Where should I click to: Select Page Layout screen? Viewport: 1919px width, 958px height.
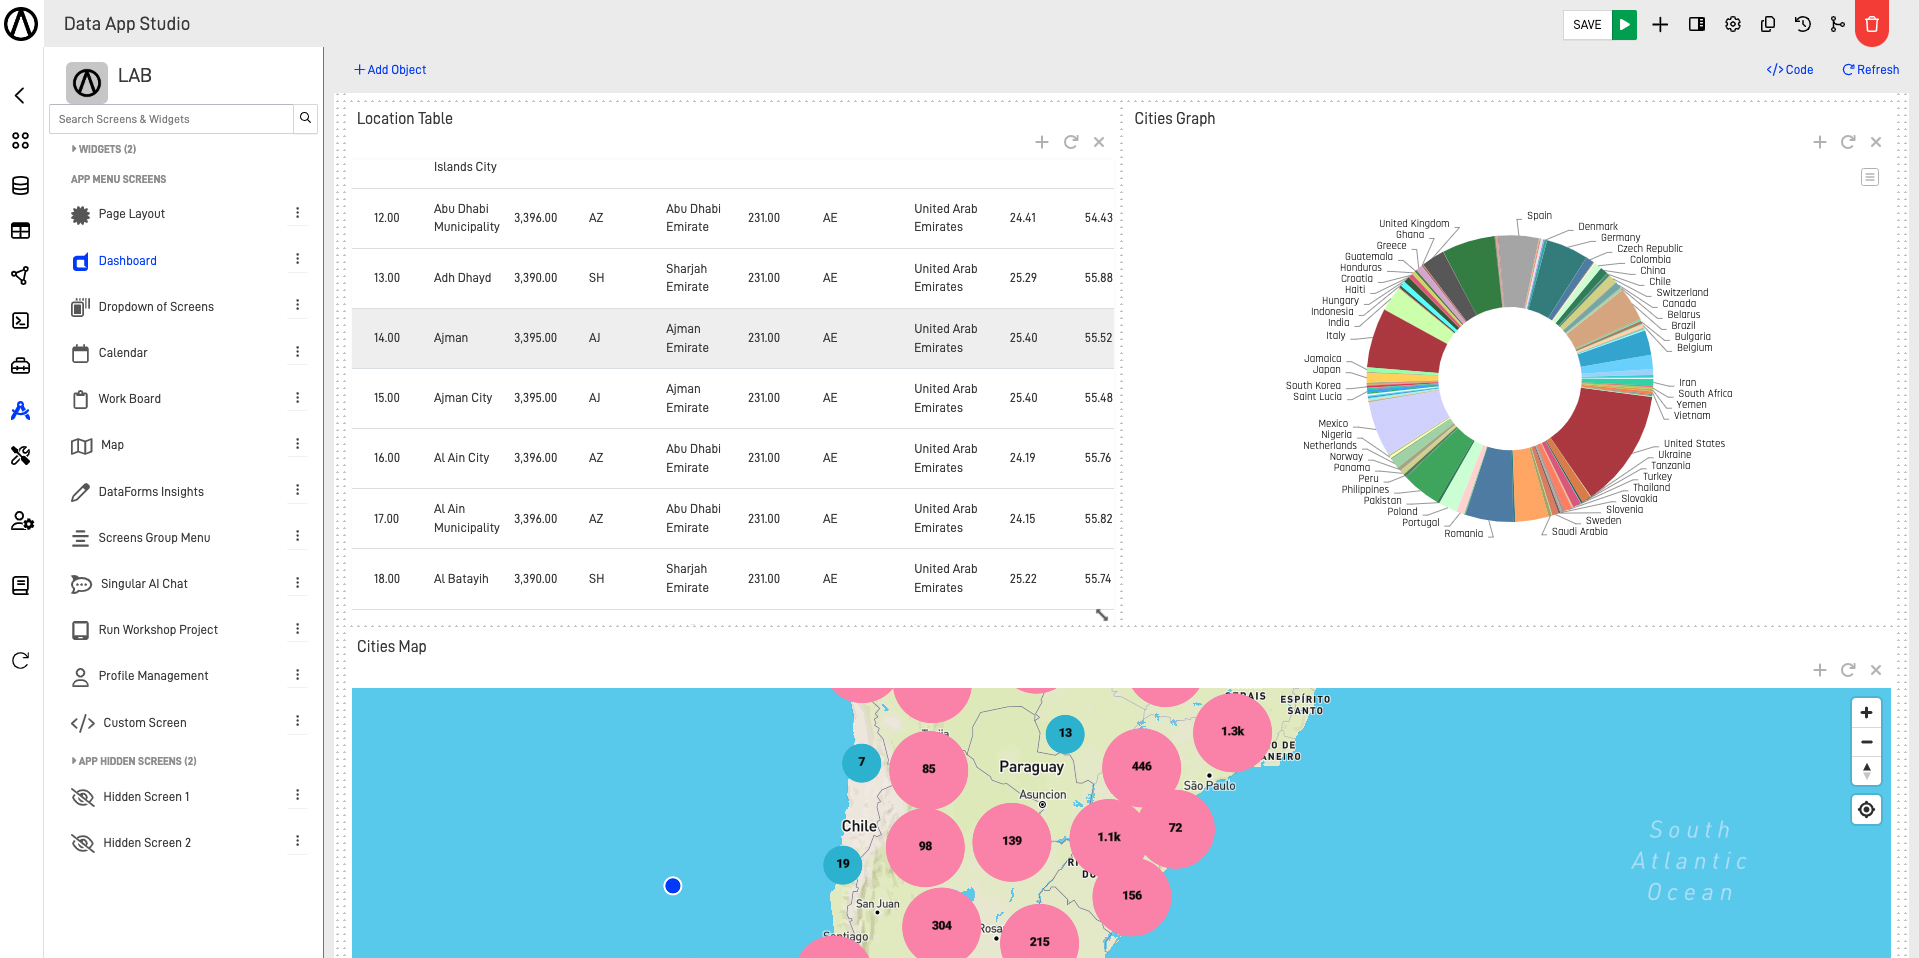[x=131, y=214]
